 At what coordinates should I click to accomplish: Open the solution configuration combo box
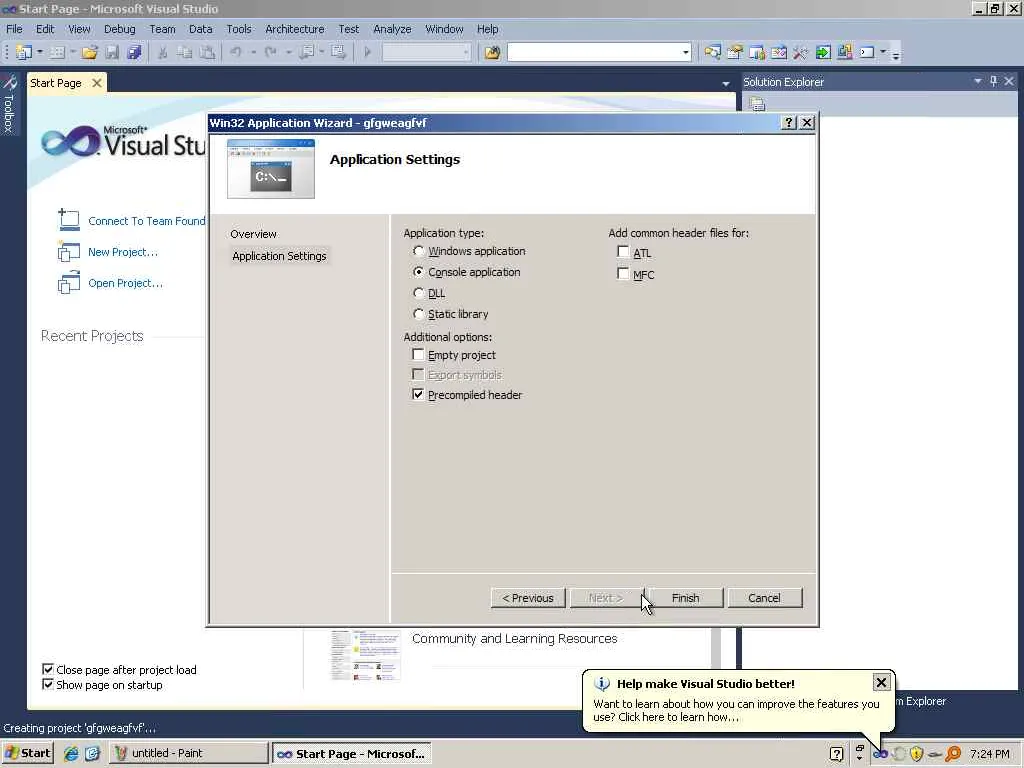pos(426,52)
